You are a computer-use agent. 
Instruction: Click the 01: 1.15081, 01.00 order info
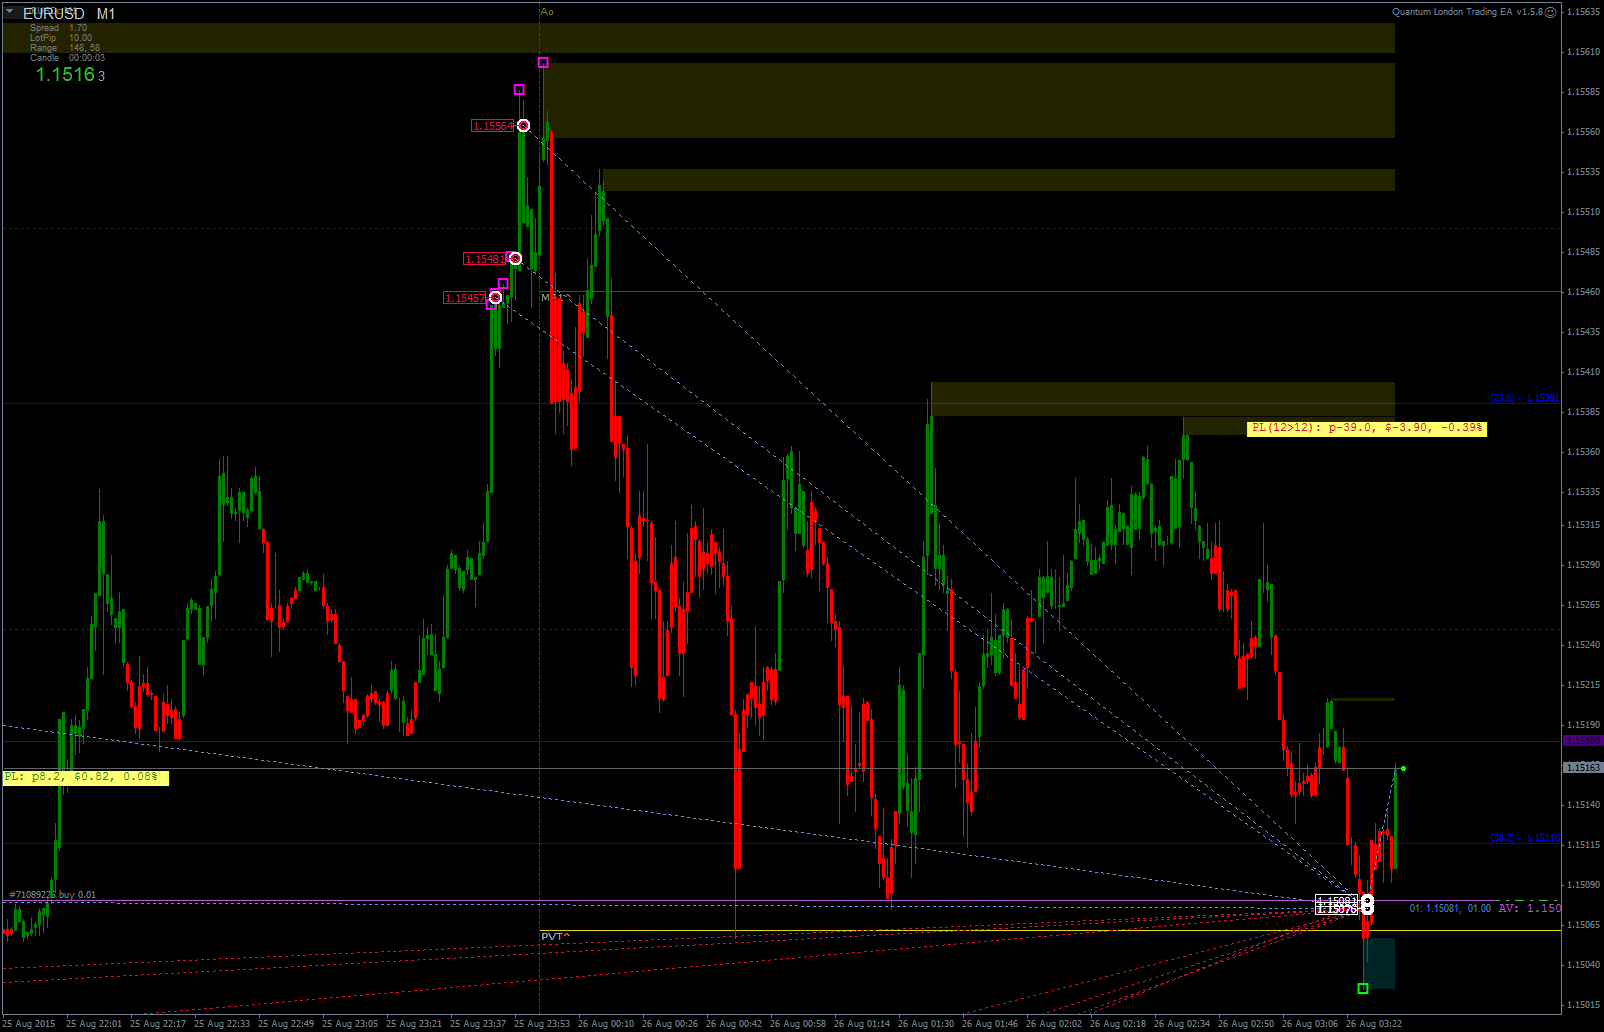pos(1450,909)
